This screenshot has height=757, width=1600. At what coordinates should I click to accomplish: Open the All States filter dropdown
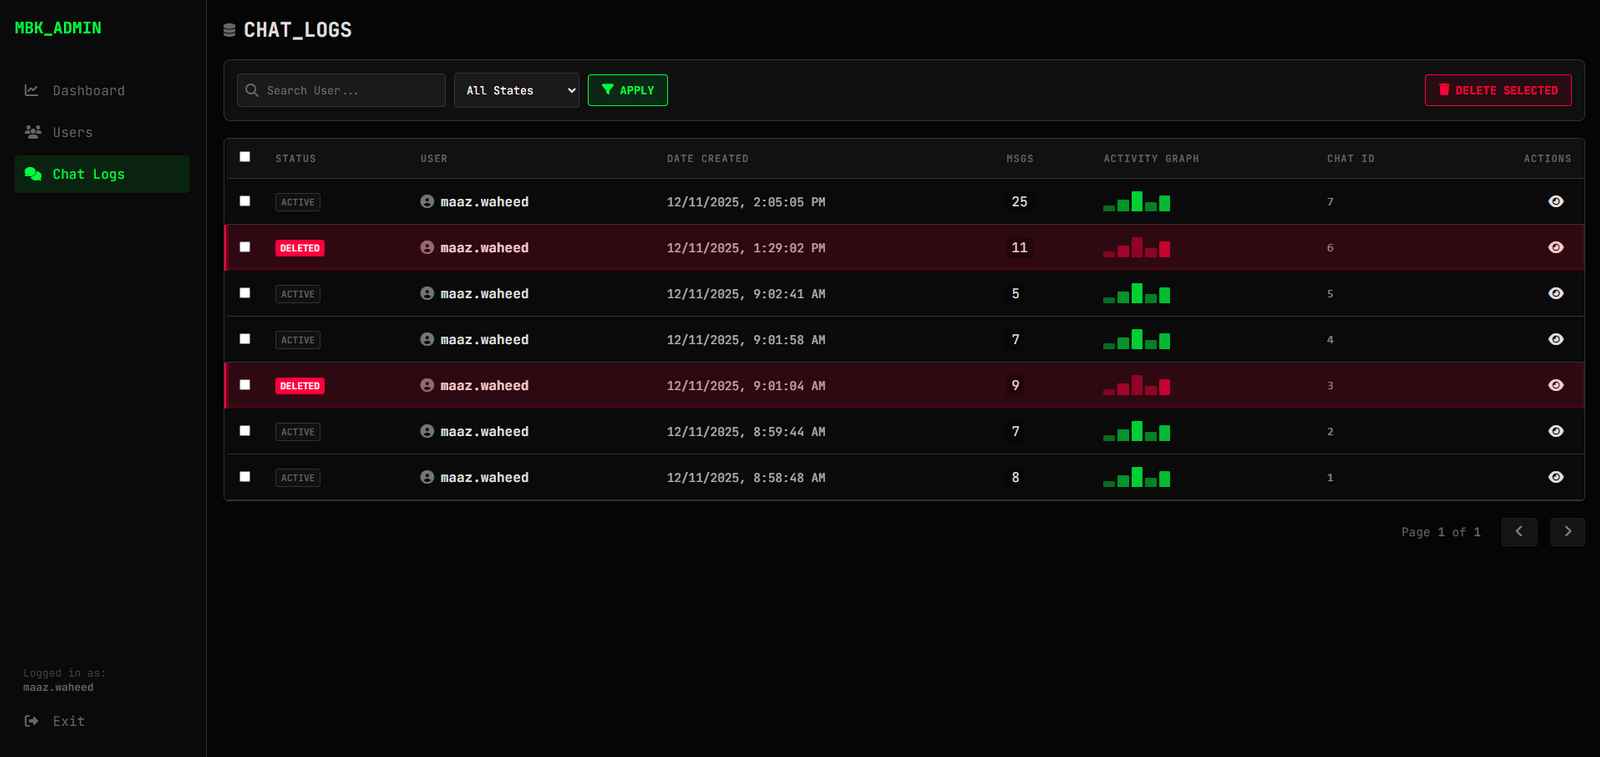(x=516, y=90)
